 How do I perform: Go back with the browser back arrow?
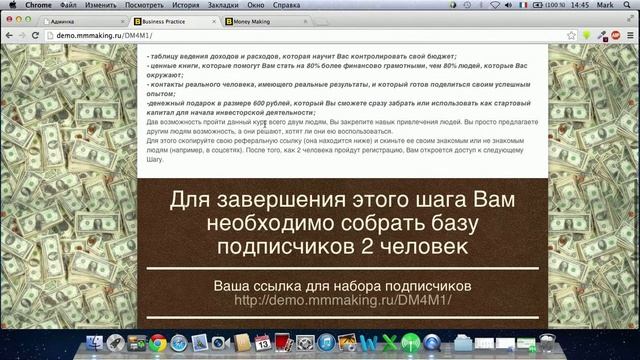9,36
